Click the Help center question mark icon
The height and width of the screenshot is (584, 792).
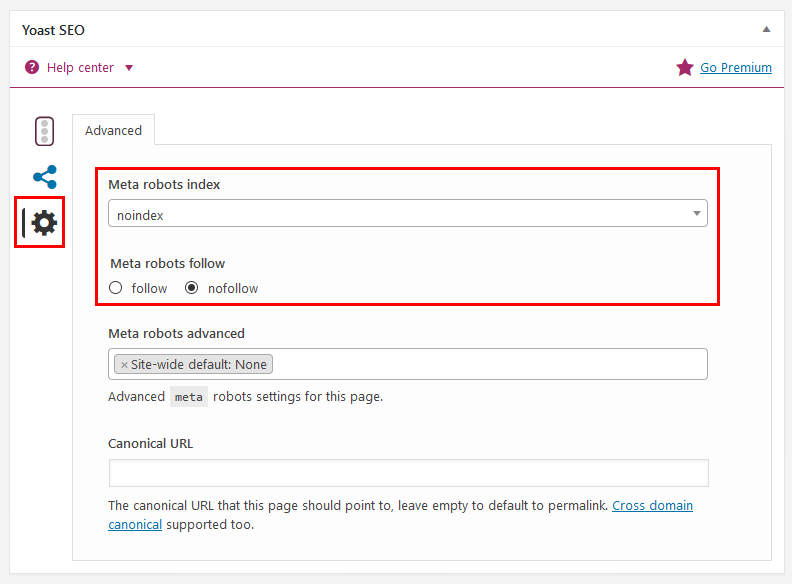point(32,68)
